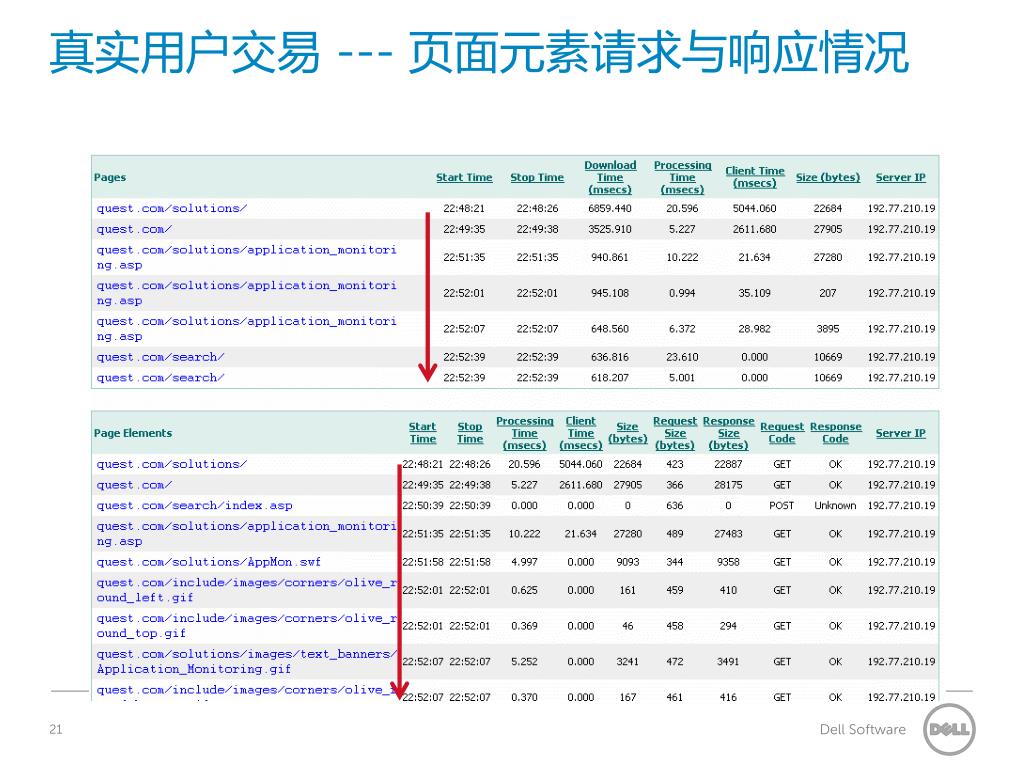Open quest.com/ link in Pages table
The image size is (1024, 768).
135,229
